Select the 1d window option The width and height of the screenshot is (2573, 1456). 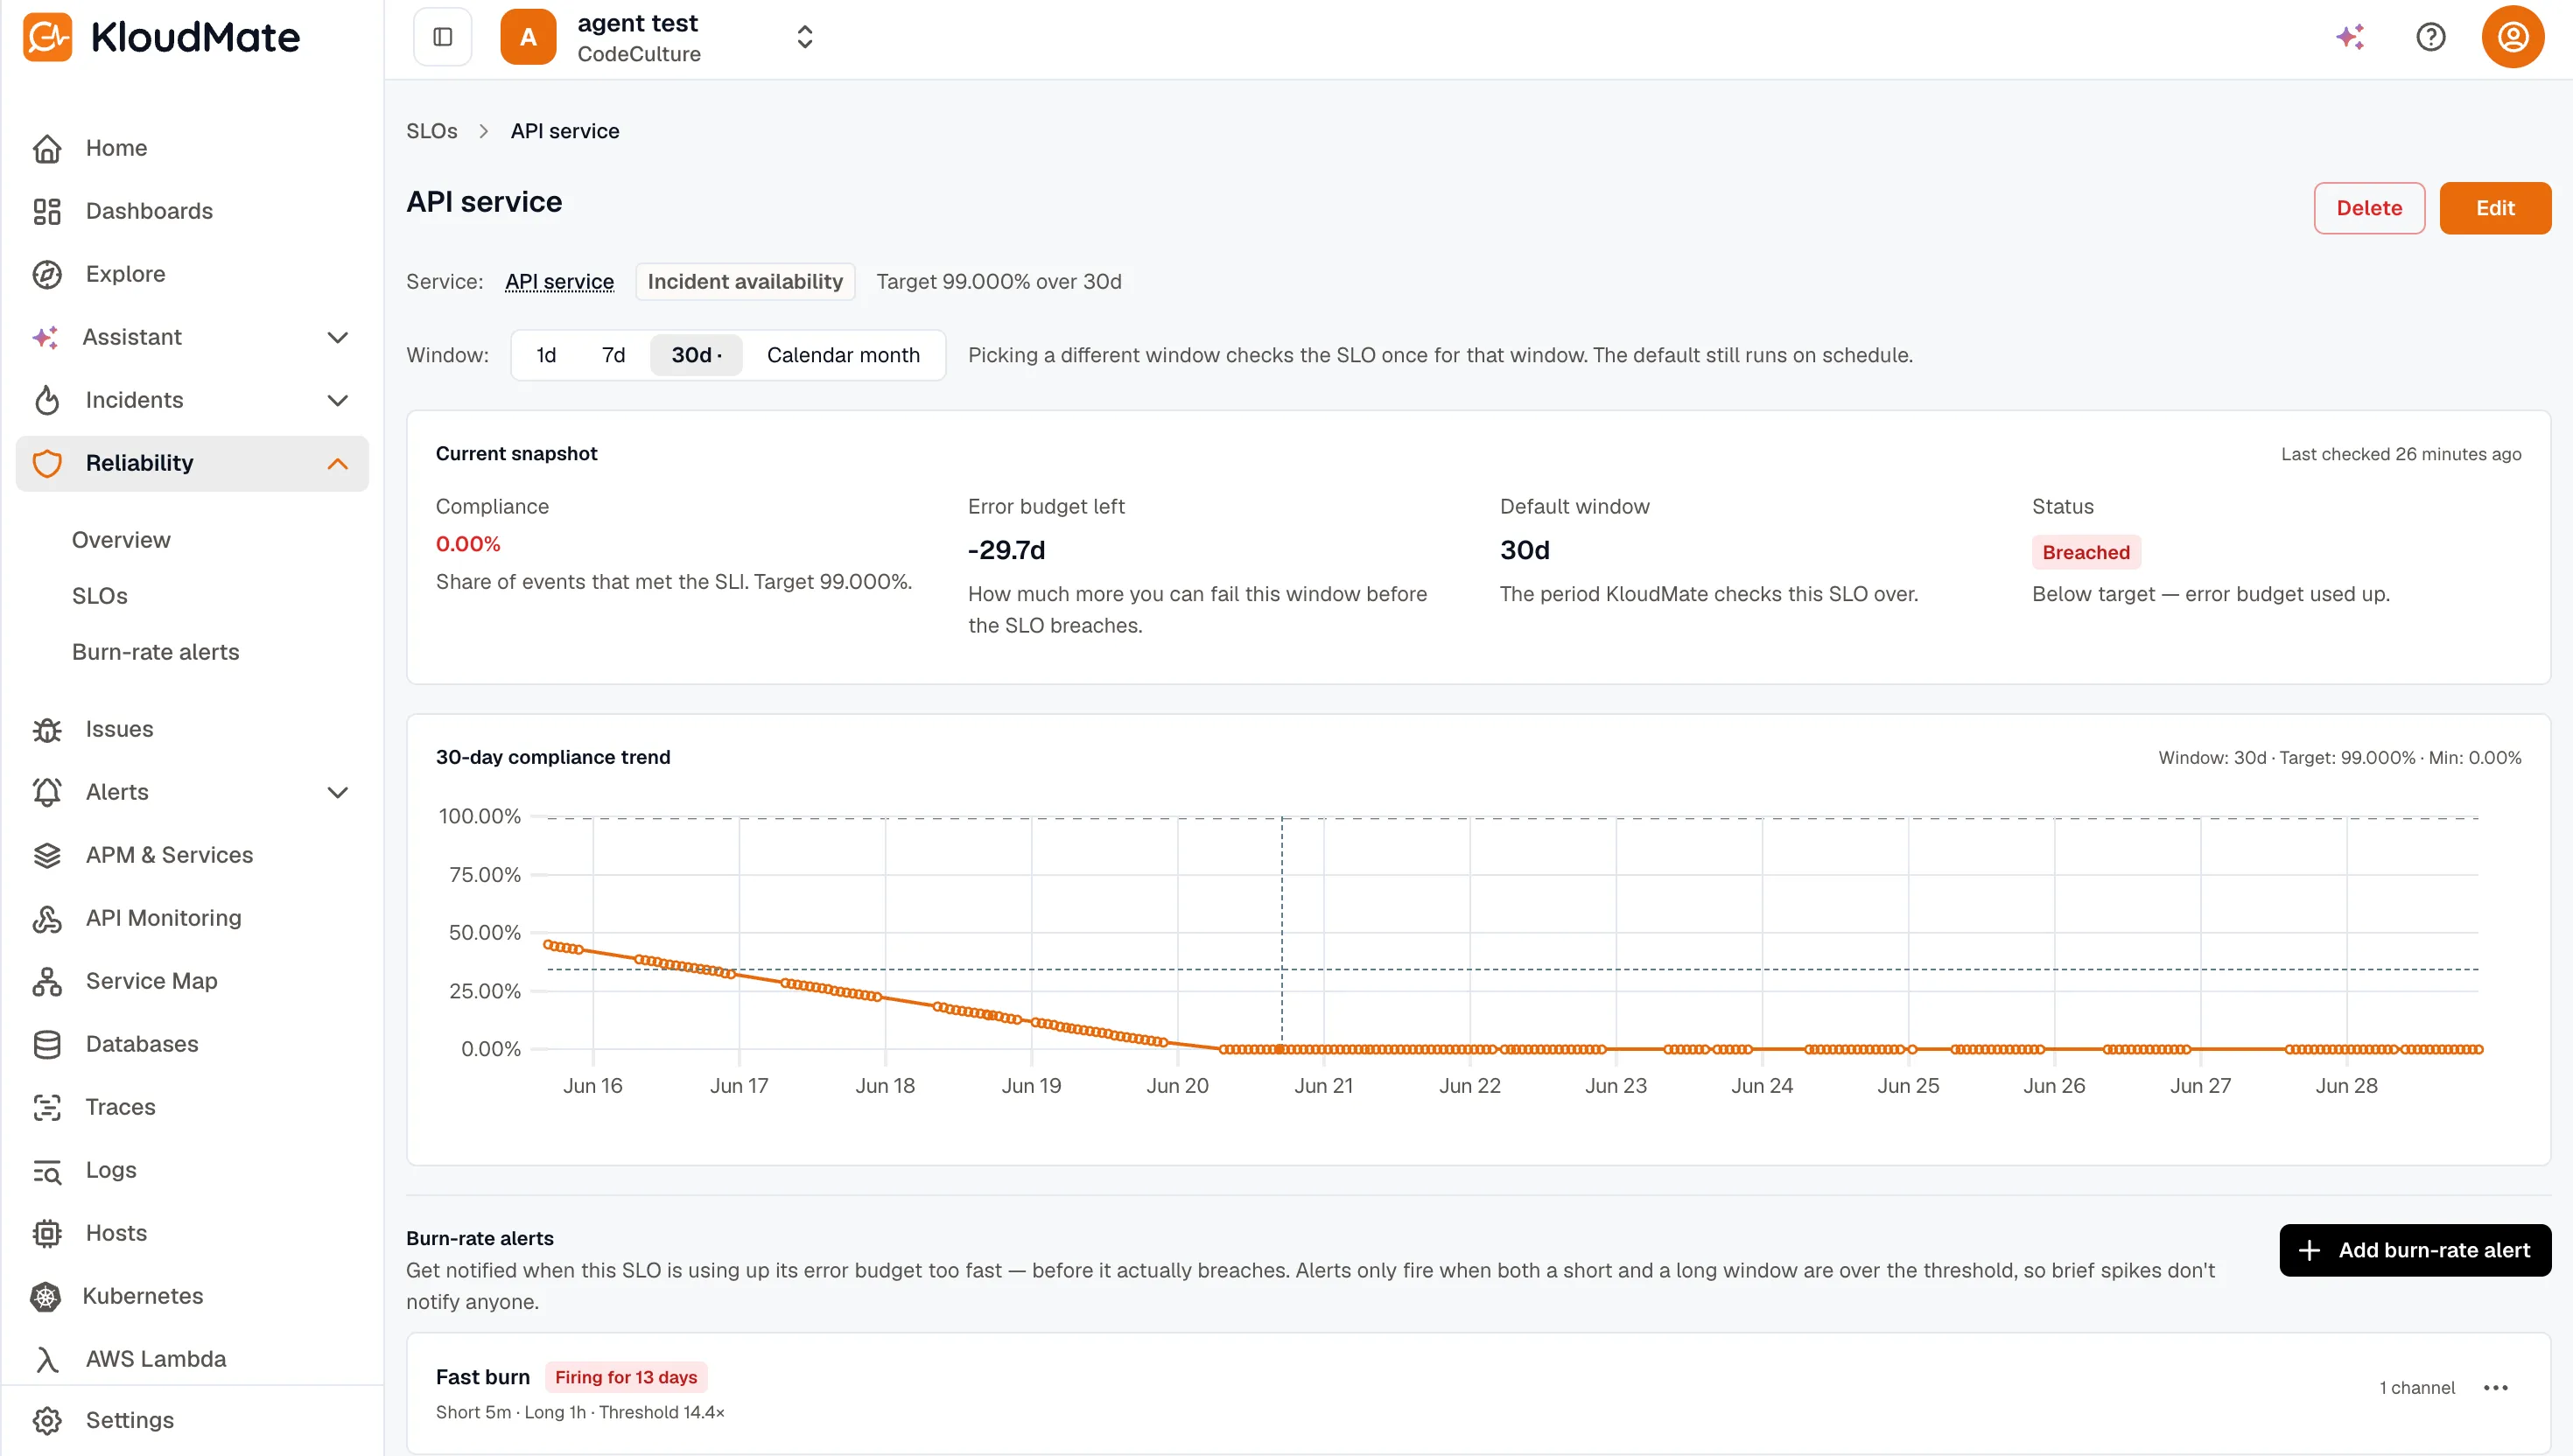(546, 355)
